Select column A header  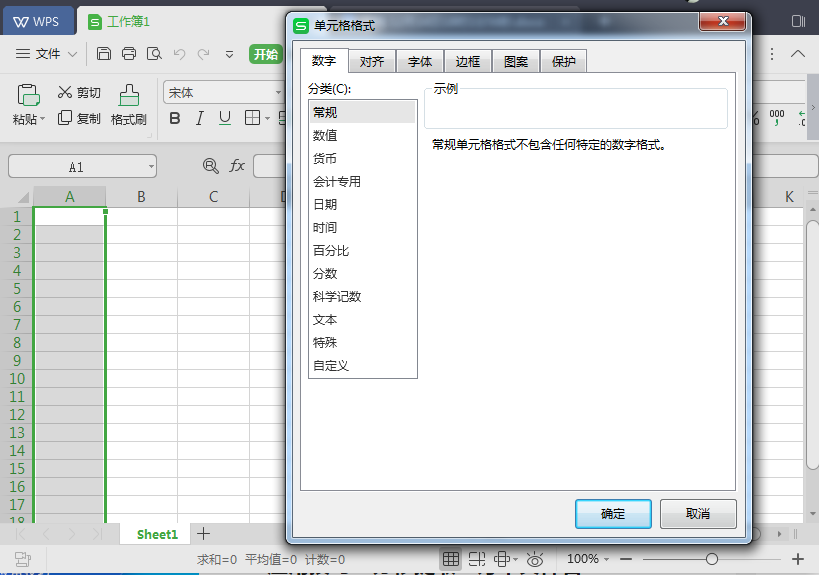[x=69, y=197]
